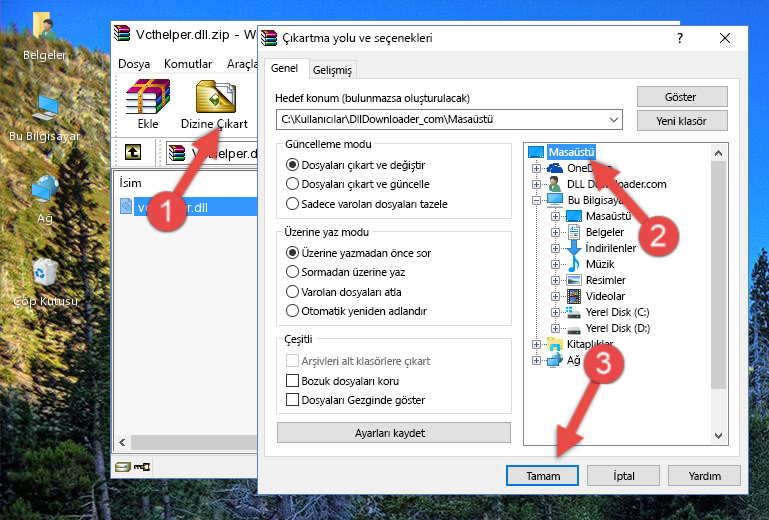Click the WinRAR list scroll-left arrow

click(x=122, y=442)
